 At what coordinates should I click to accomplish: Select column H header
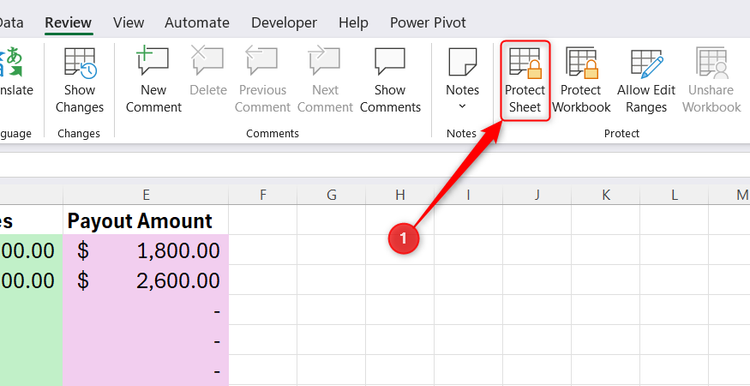[x=400, y=195]
